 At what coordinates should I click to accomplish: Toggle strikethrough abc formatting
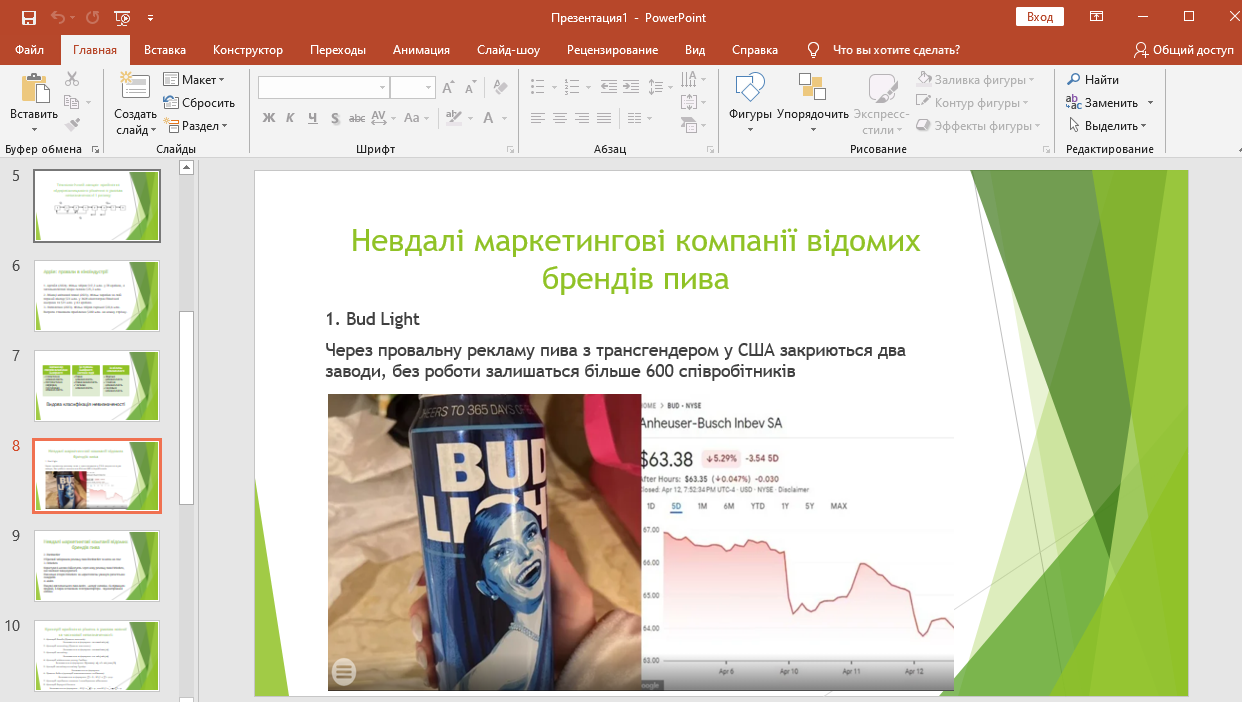coord(356,118)
